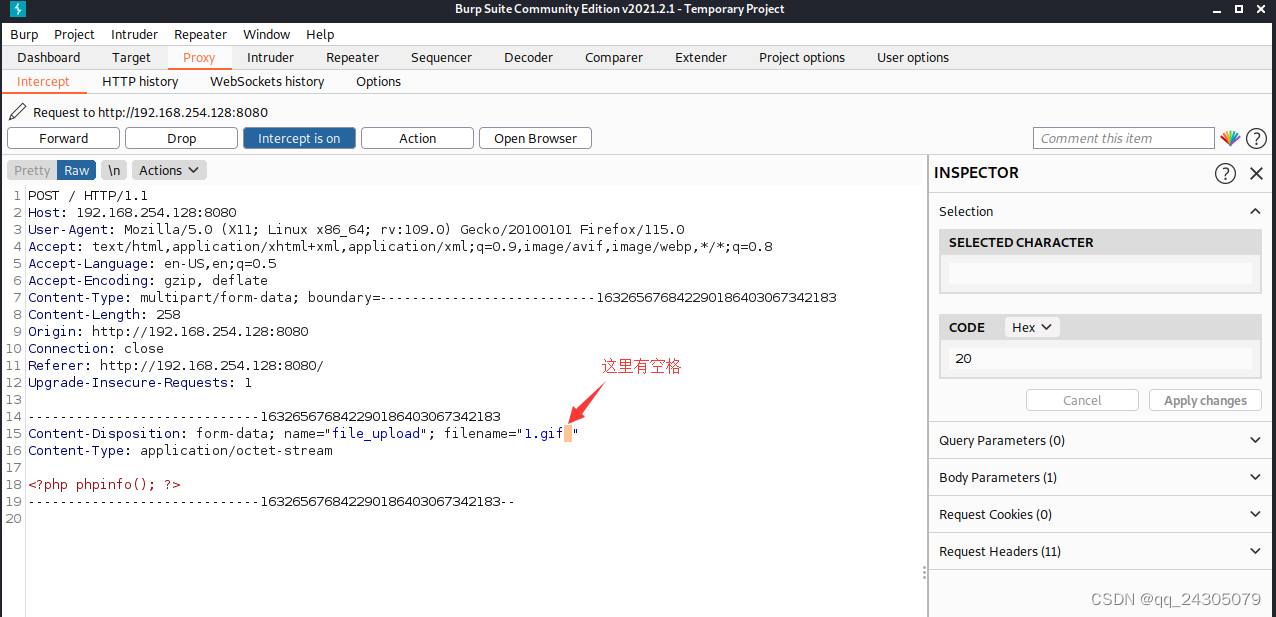Expand Query Parameters (0) section
The image size is (1276, 617).
(x=1101, y=440)
